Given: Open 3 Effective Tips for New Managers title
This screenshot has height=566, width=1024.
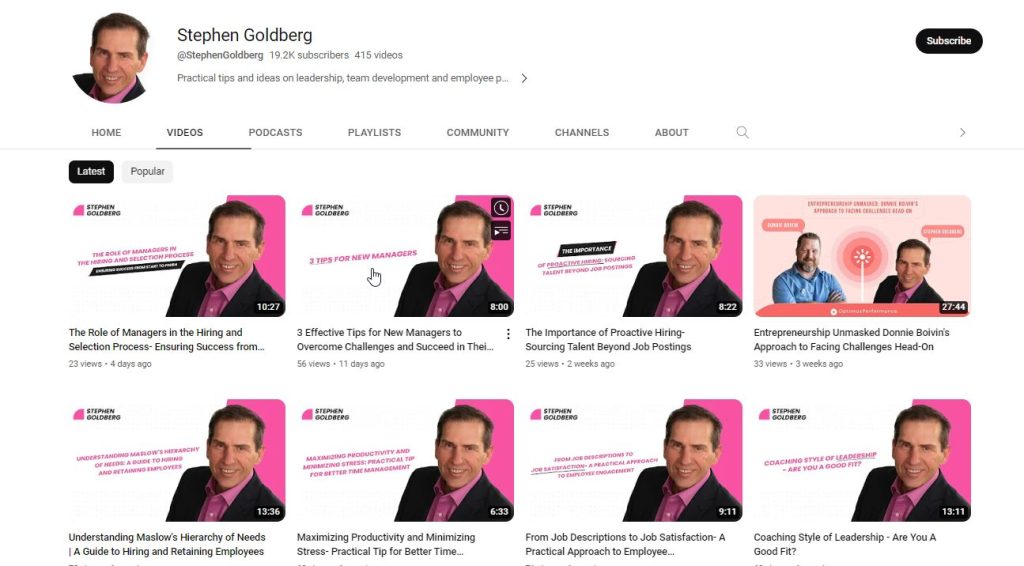Looking at the screenshot, I should point(395,339).
